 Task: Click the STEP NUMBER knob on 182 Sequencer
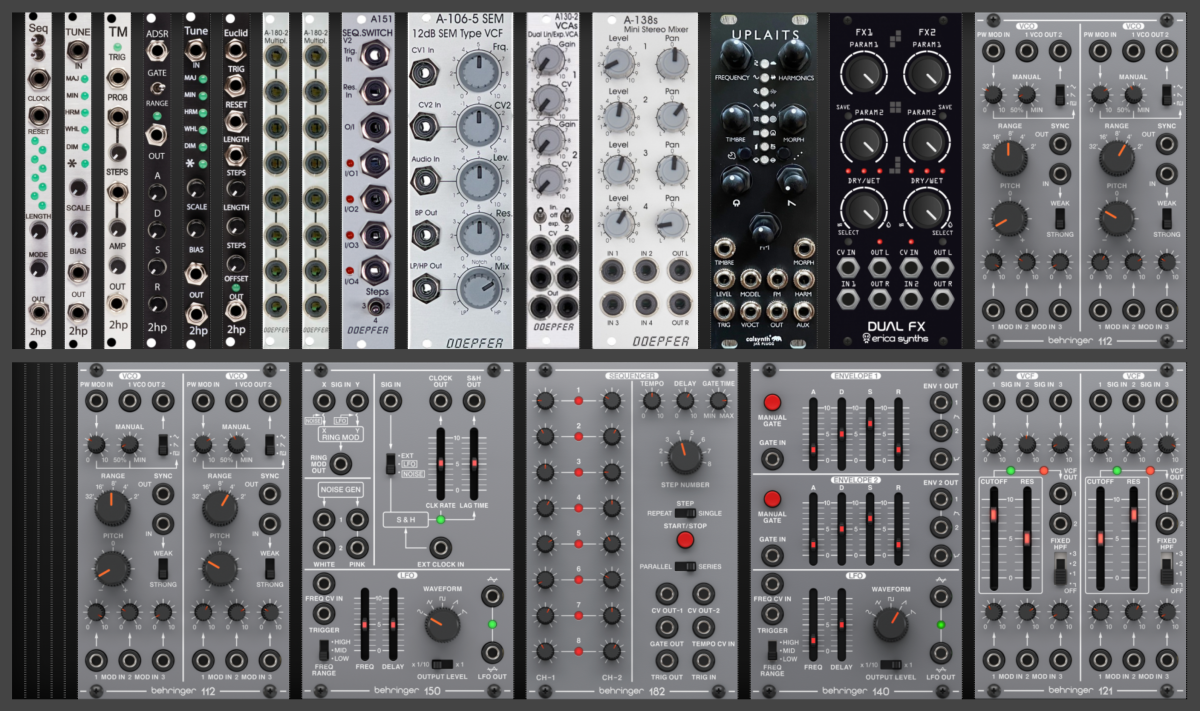[685, 456]
